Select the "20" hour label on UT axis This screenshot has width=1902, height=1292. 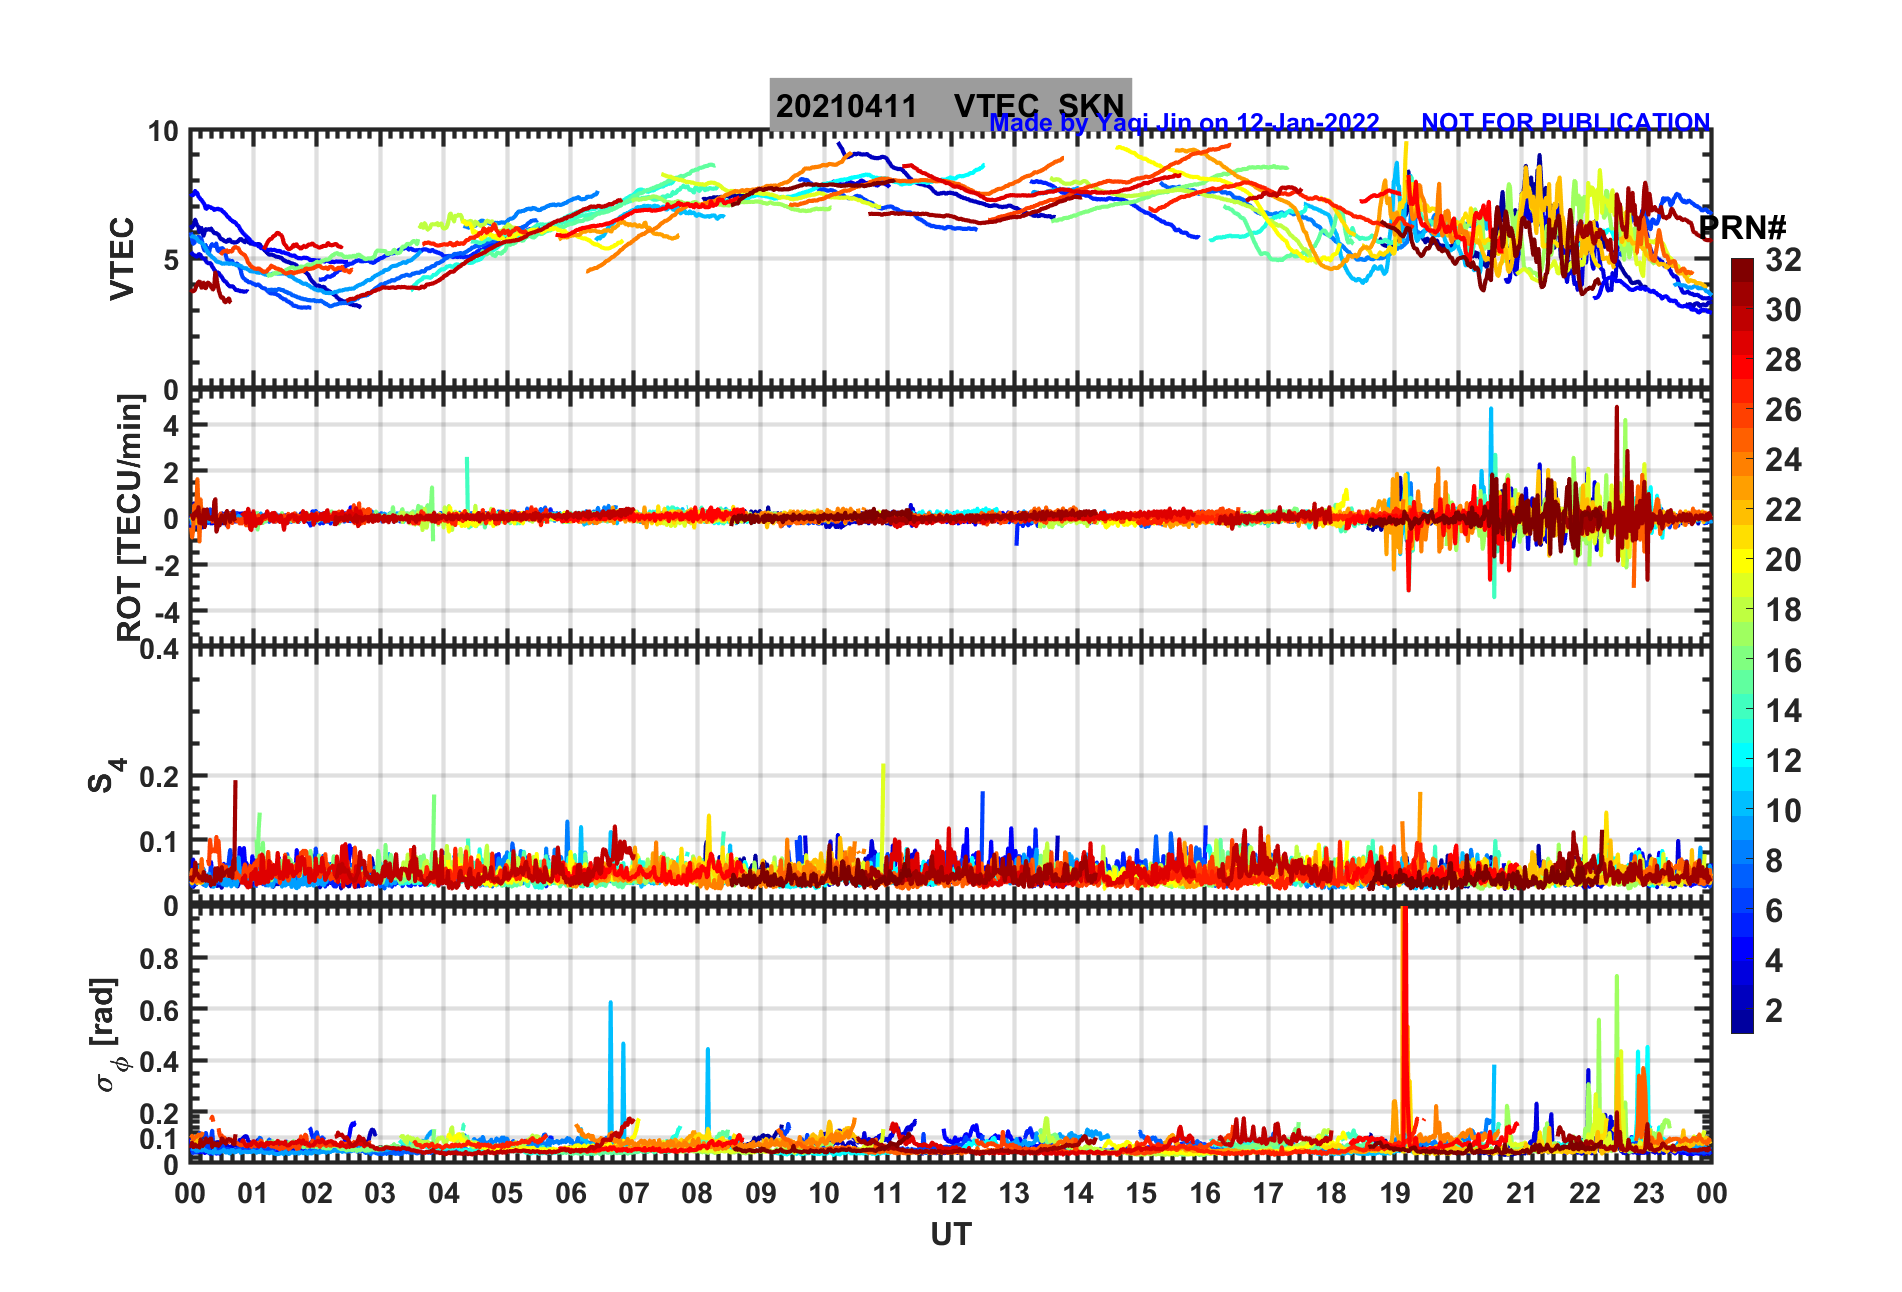pos(1458,1193)
